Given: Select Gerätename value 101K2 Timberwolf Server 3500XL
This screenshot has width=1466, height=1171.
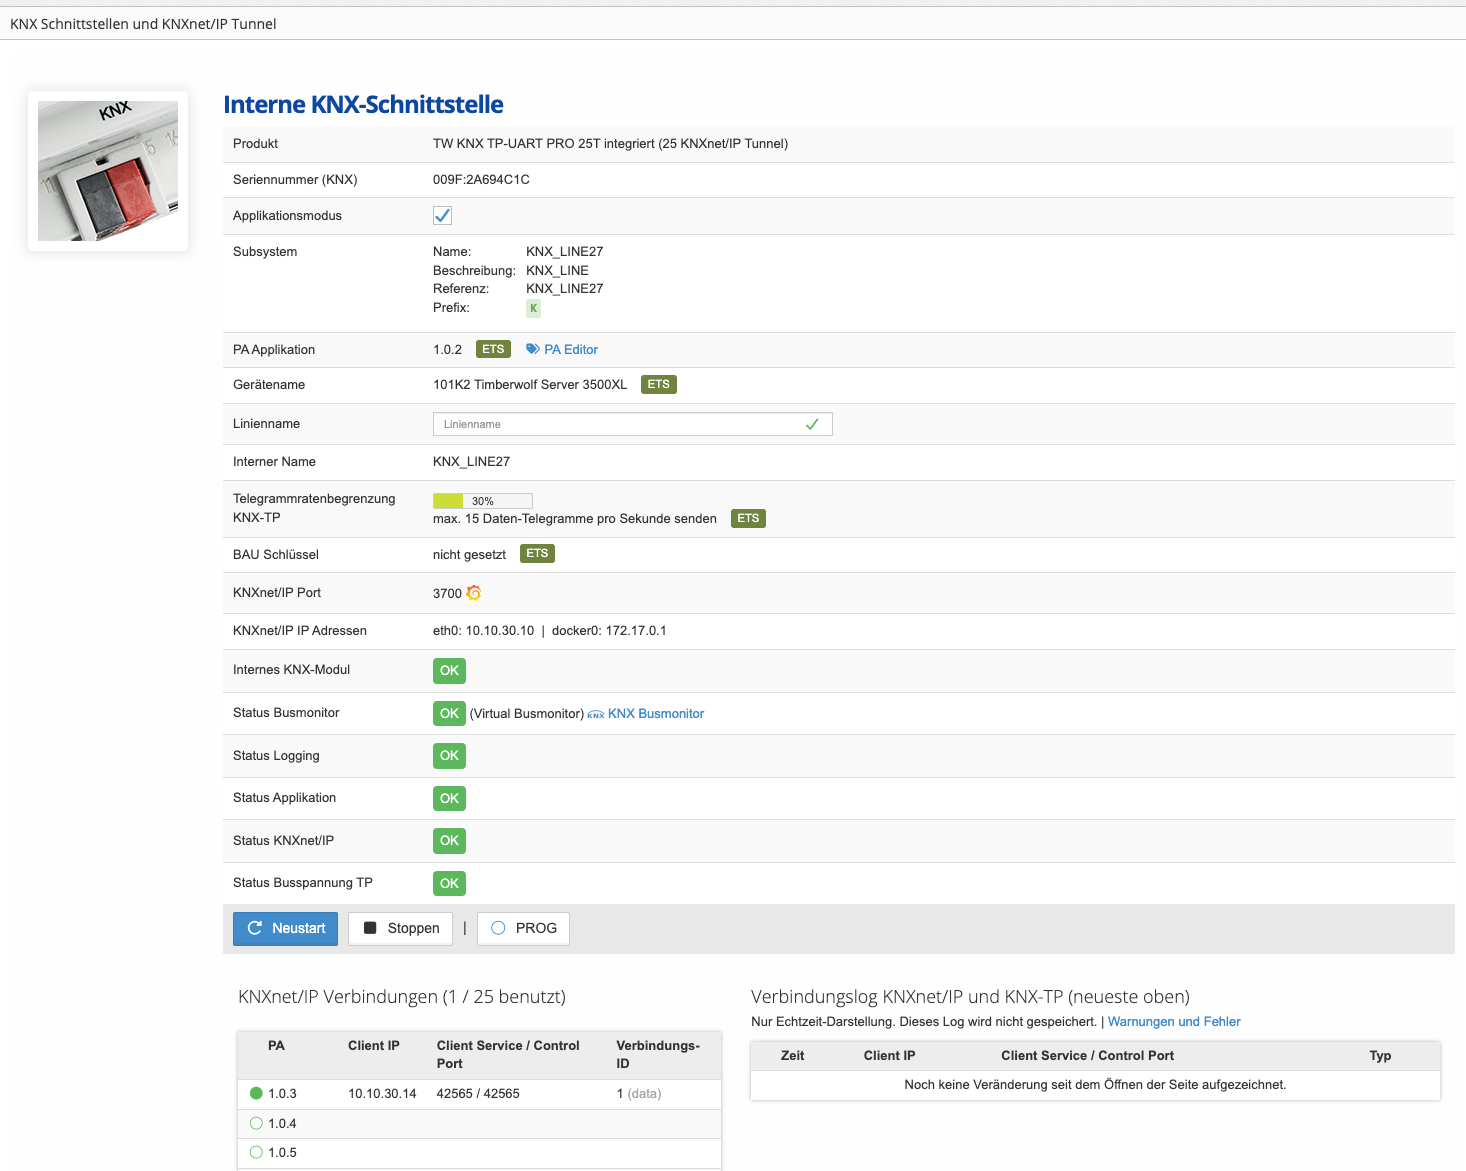Looking at the screenshot, I should pyautogui.click(x=530, y=384).
